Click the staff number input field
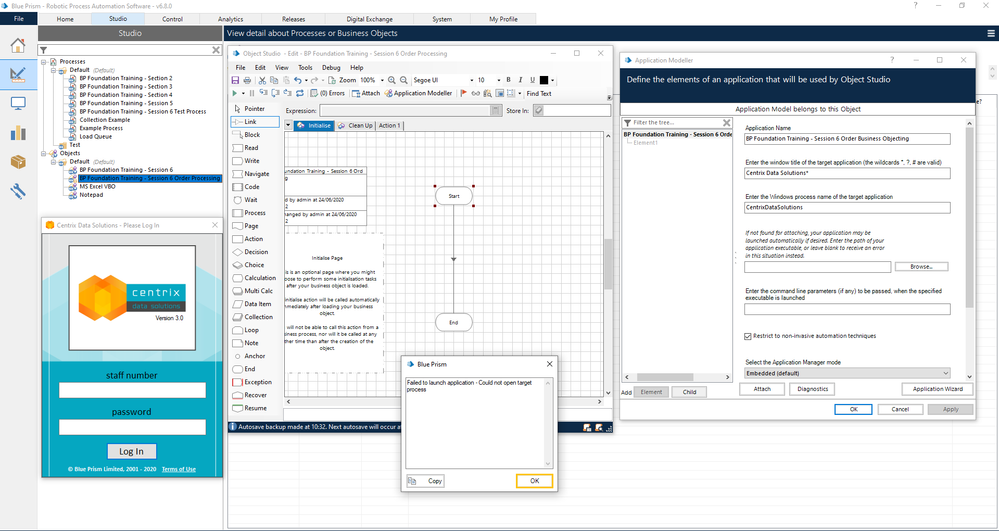The image size is (999, 531). pyautogui.click(x=132, y=390)
